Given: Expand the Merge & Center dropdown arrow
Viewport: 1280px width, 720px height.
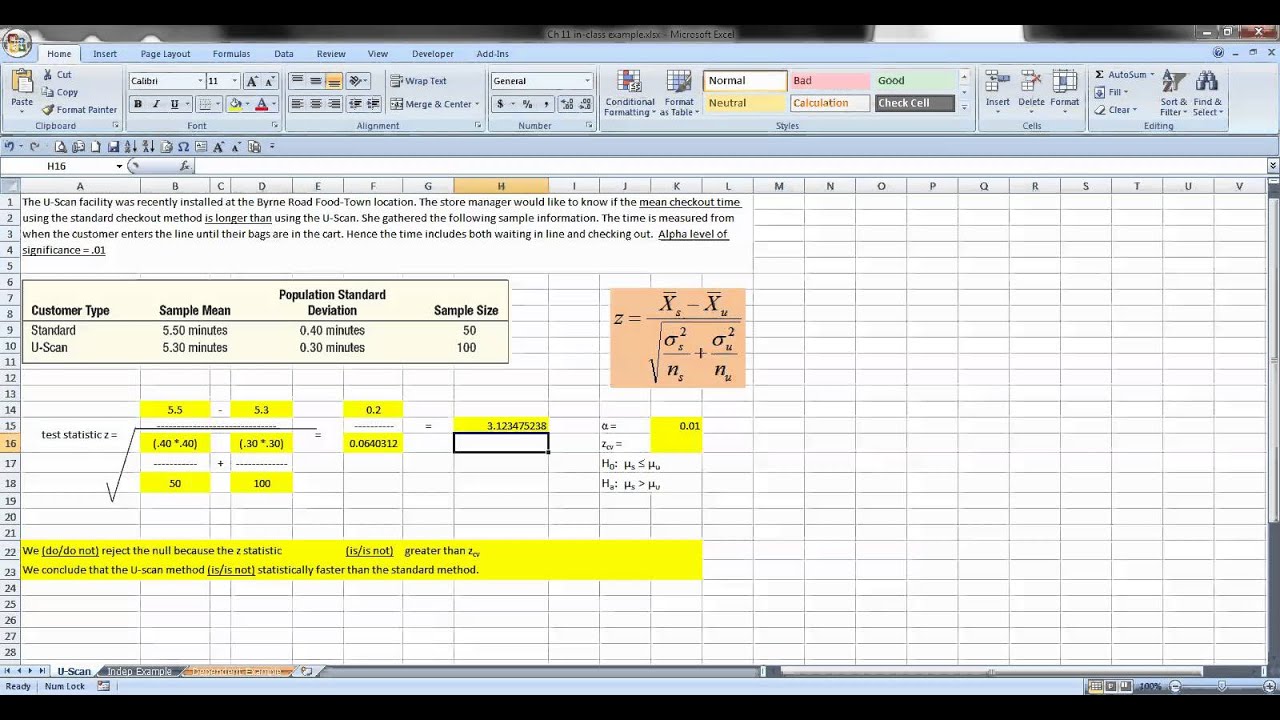Looking at the screenshot, I should pos(477,104).
